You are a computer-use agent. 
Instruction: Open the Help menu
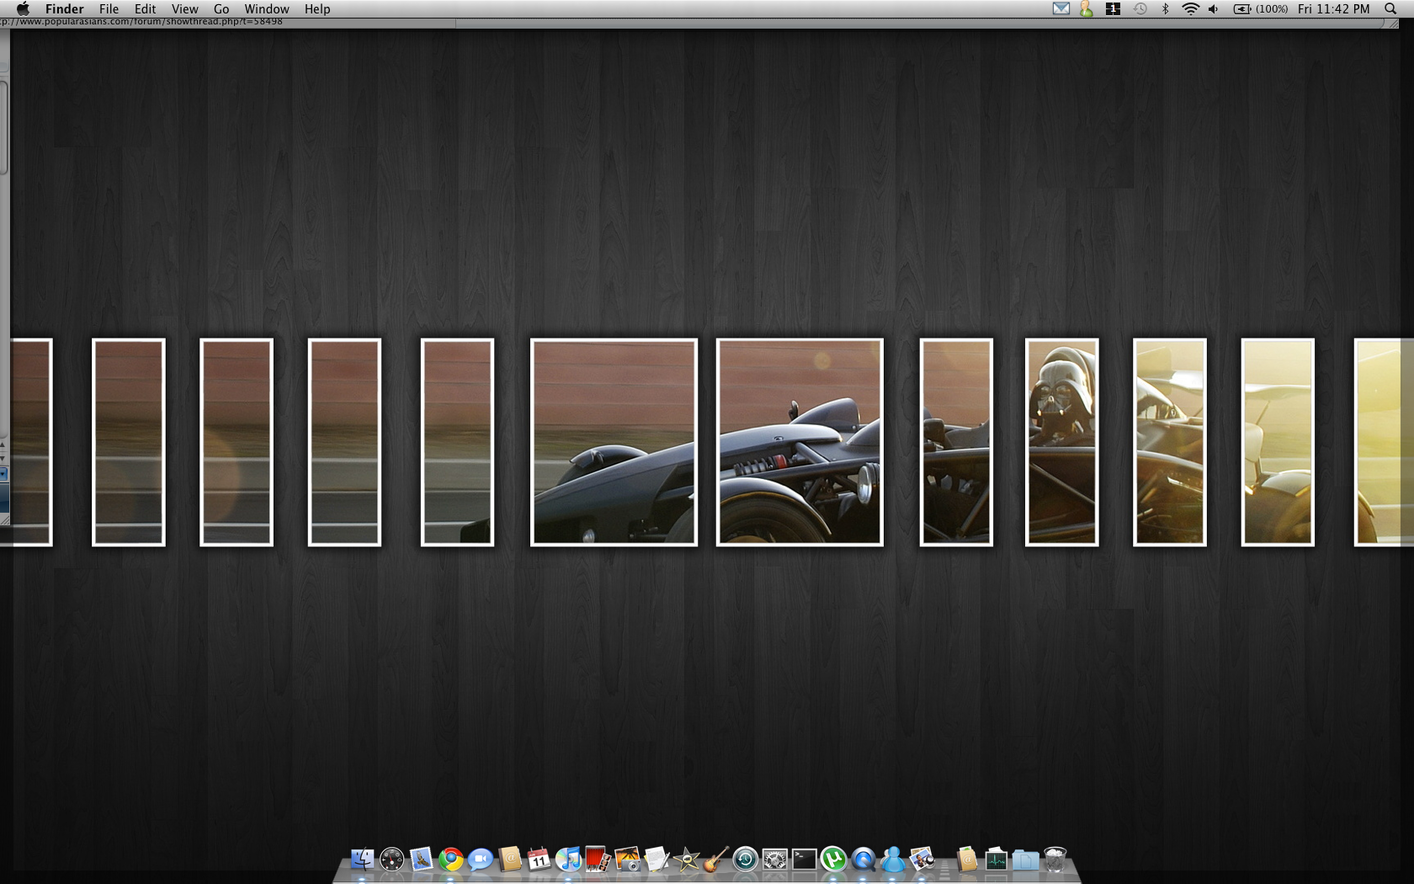point(317,9)
